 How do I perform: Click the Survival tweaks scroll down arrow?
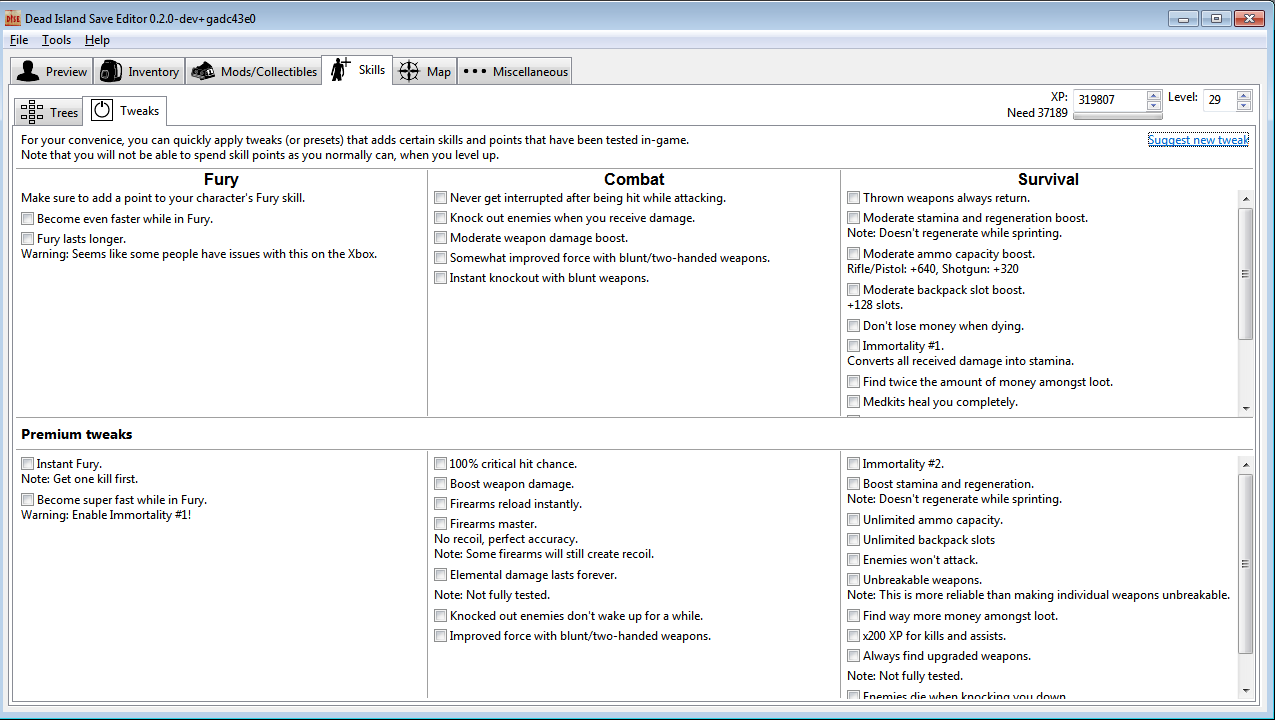click(x=1245, y=408)
